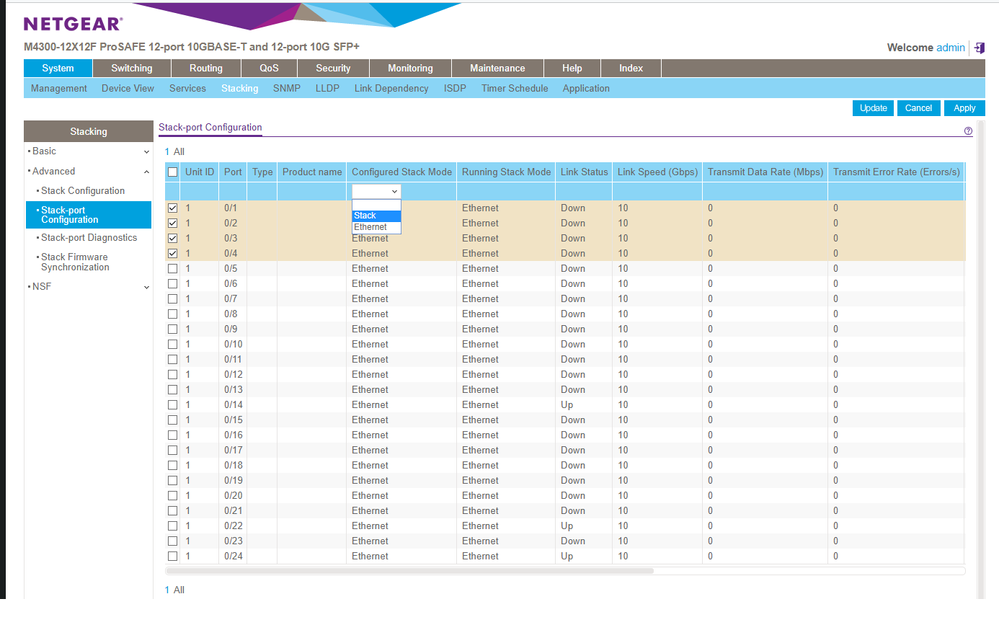The image size is (999, 620).
Task: Go to the Index tab
Action: pos(631,68)
